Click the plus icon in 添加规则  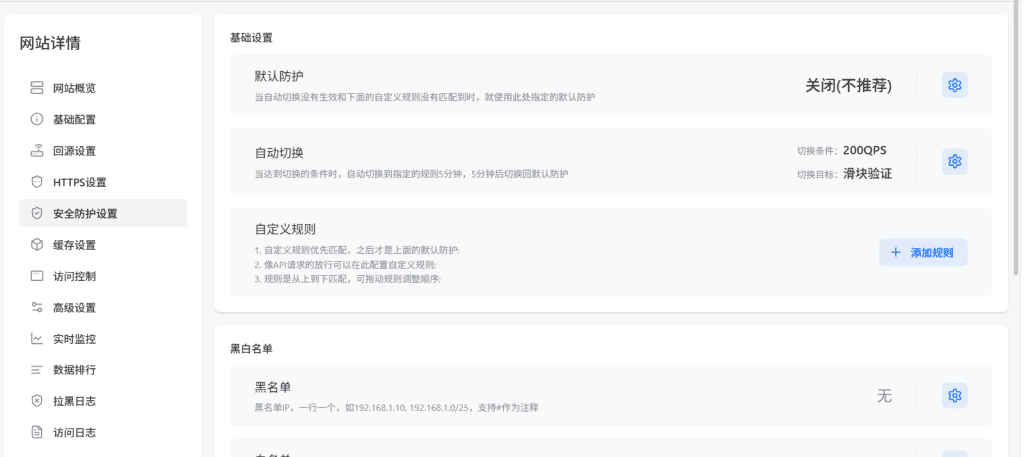coord(896,253)
